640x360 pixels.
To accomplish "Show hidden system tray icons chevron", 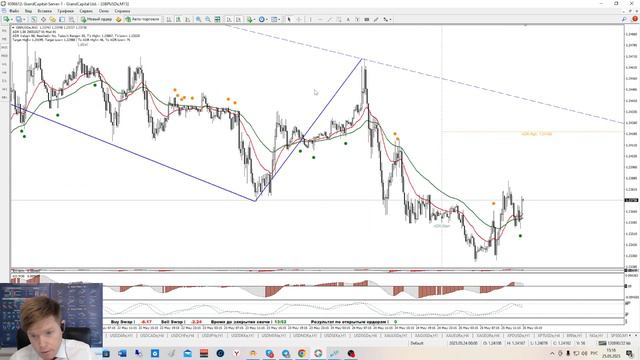I will point(552,353).
